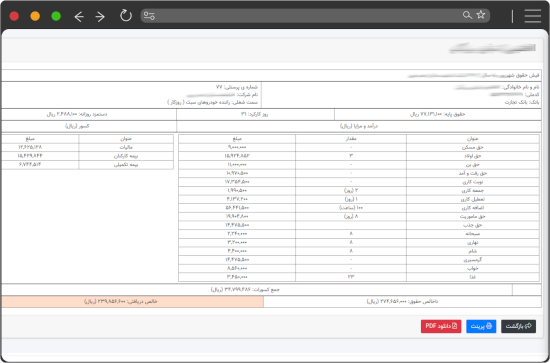Click the پرینت (print) button
Screen dimensions: 550x363
tap(481, 326)
